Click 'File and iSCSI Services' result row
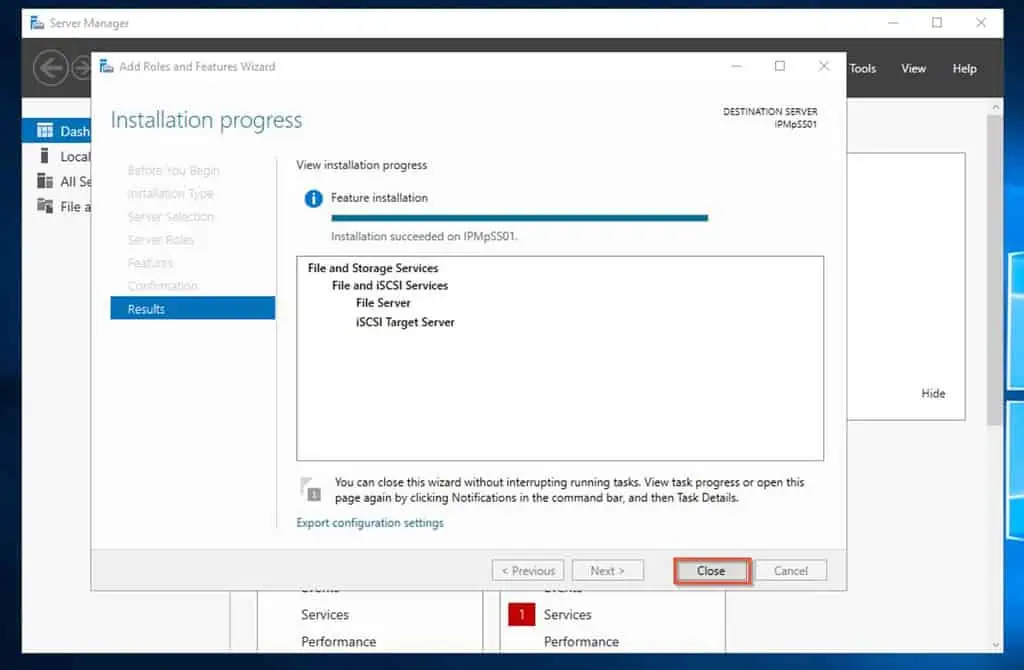 390,286
